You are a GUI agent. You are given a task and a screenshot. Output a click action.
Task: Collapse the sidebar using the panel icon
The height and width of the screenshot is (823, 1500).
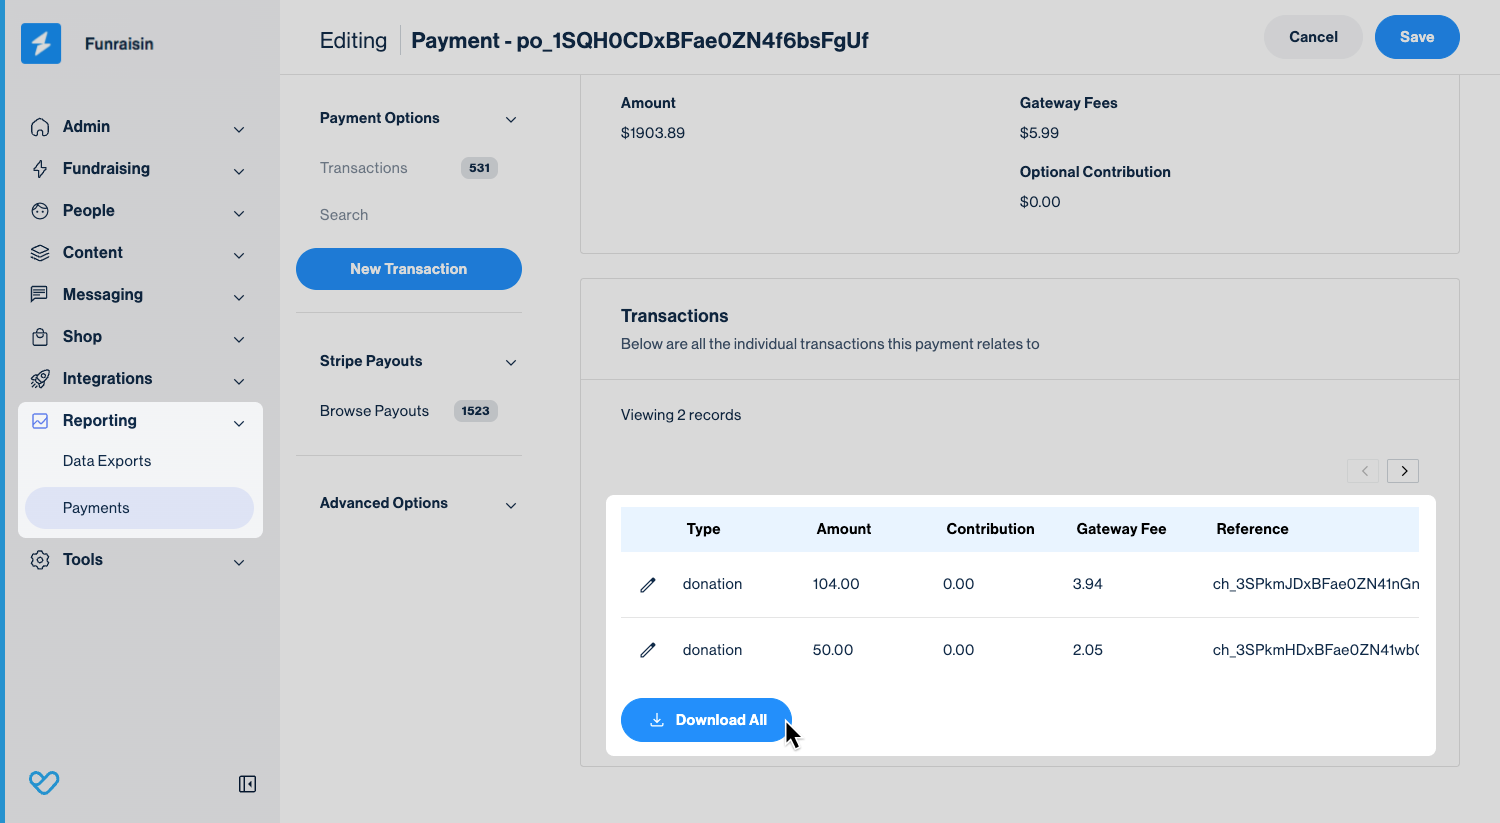pyautogui.click(x=247, y=784)
